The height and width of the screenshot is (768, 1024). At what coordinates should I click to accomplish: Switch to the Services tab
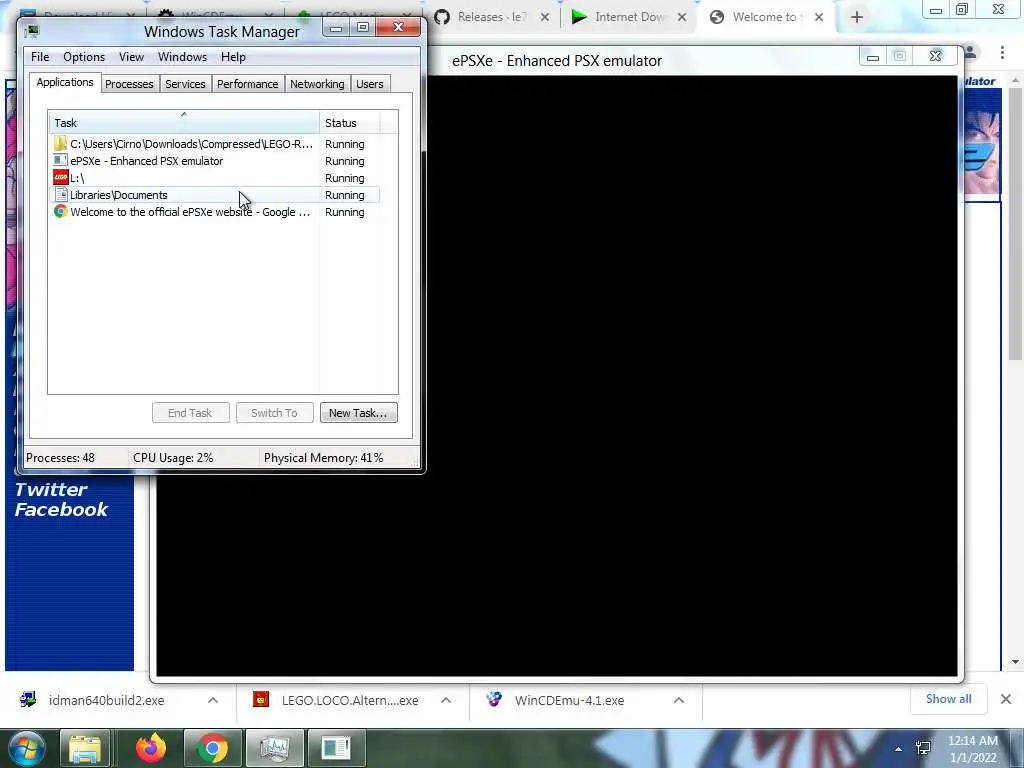pyautogui.click(x=185, y=84)
